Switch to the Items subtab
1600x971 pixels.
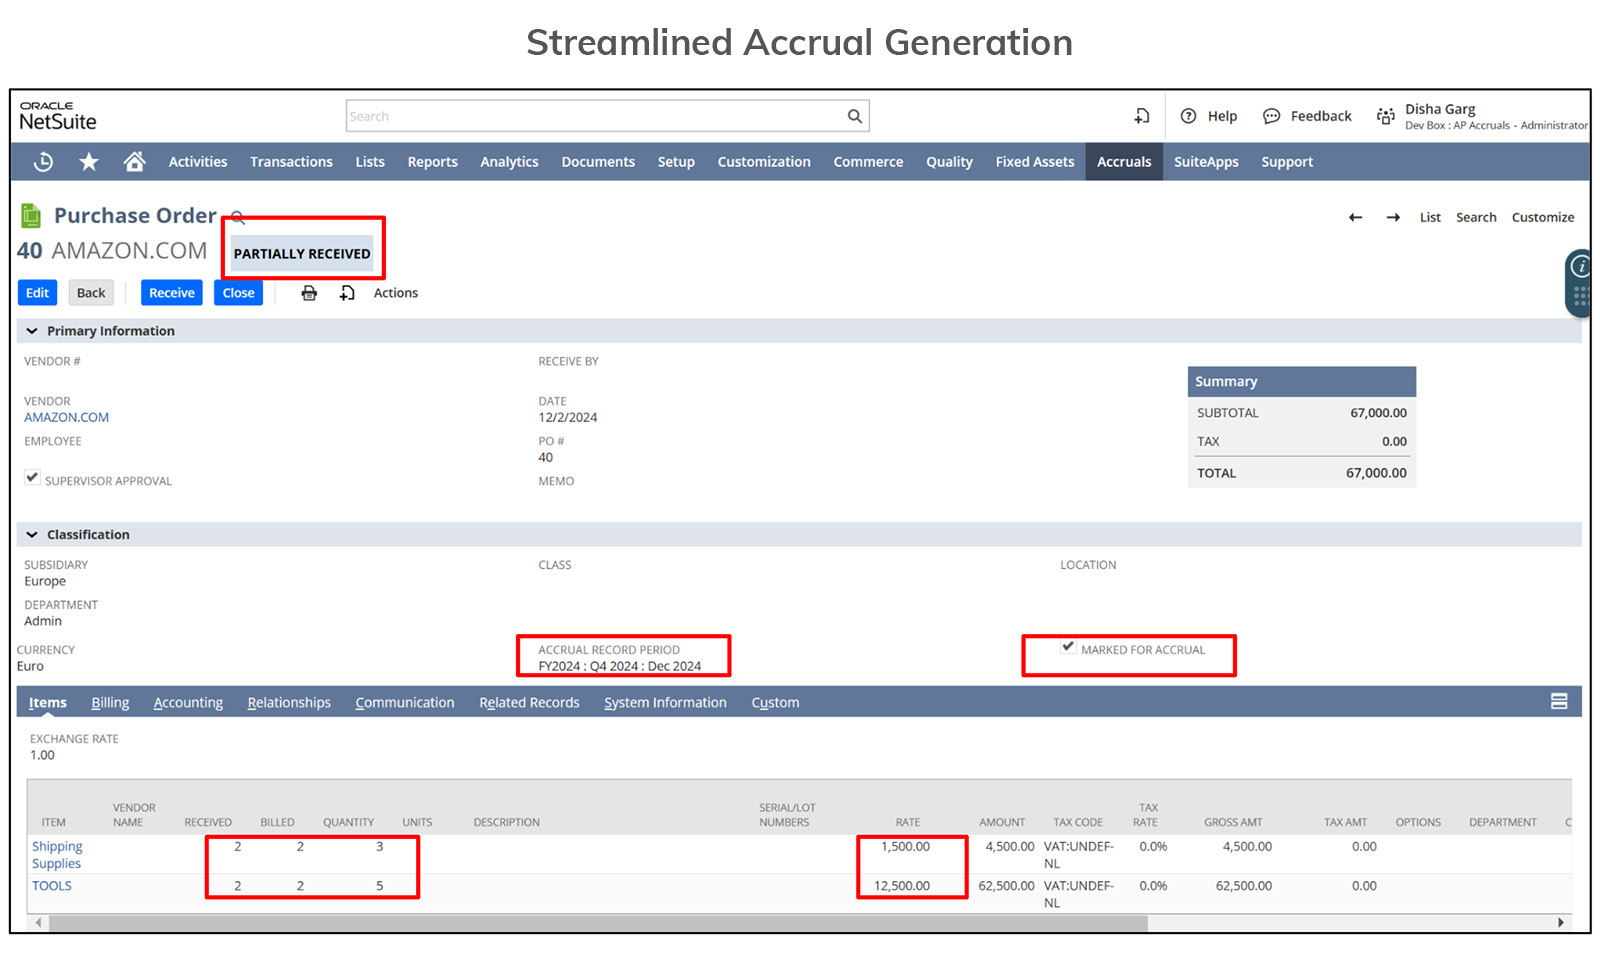tap(47, 702)
